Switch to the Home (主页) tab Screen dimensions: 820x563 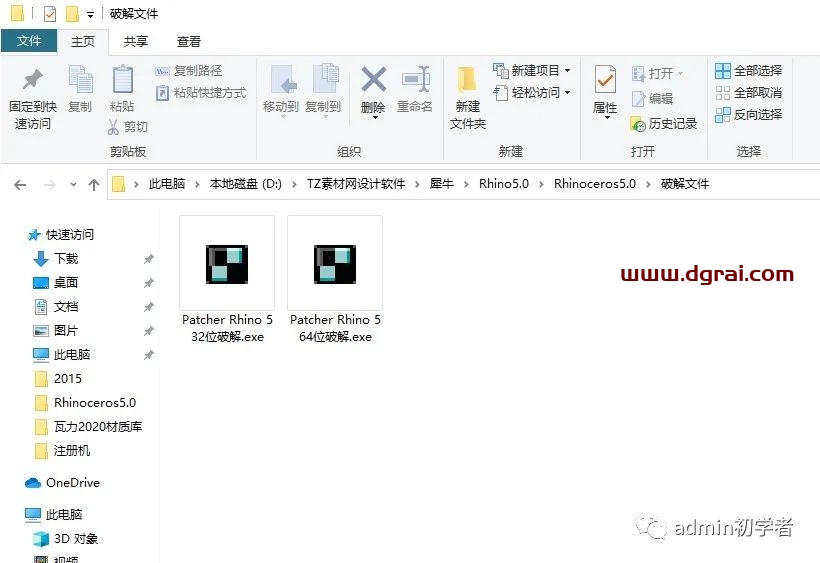pyautogui.click(x=83, y=41)
